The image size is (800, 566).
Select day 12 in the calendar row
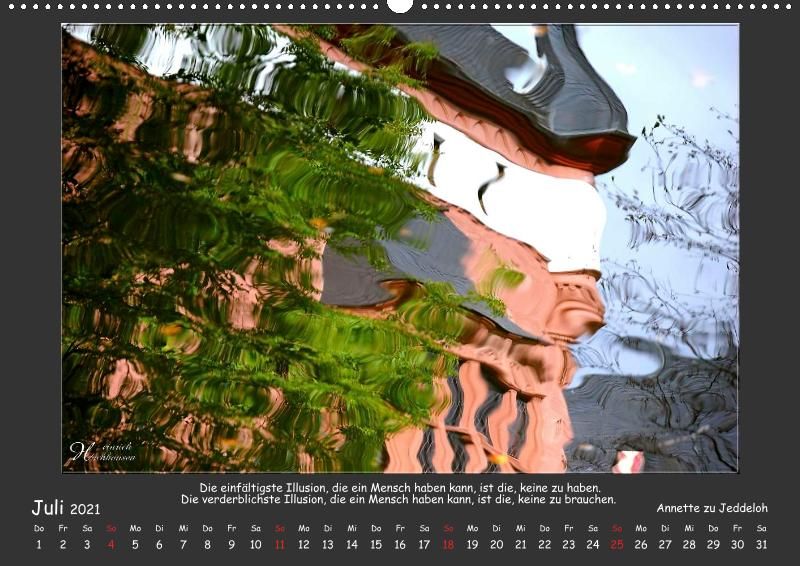point(304,545)
